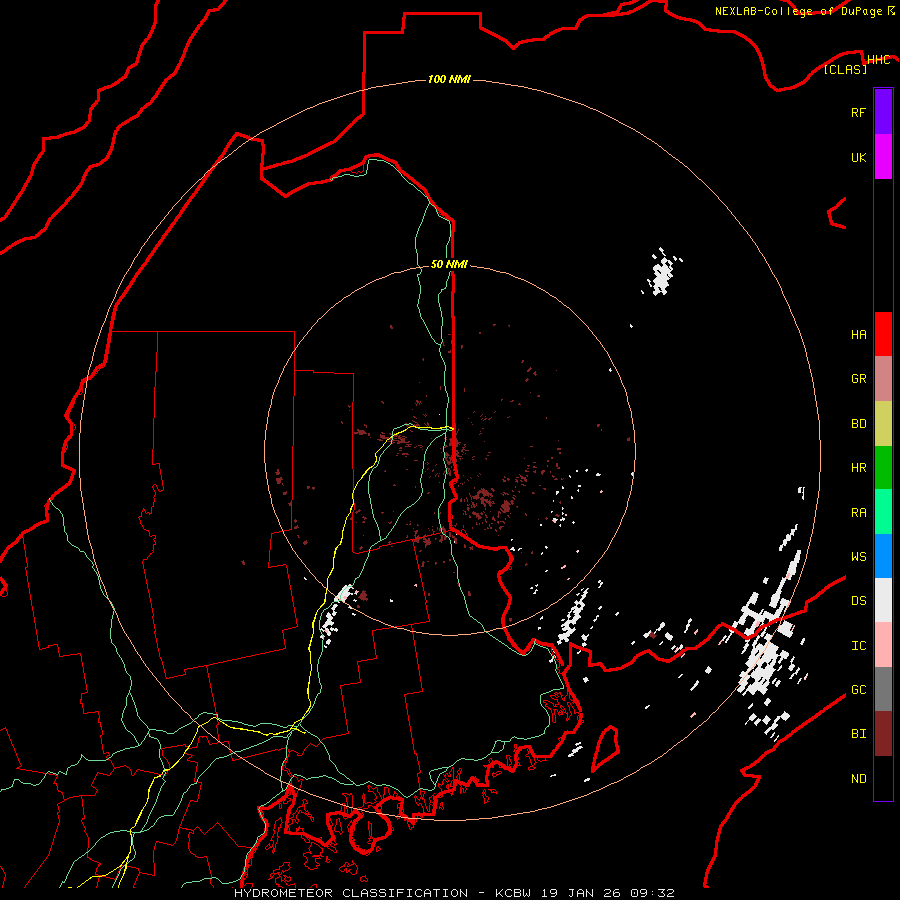The width and height of the screenshot is (900, 900).
Task: Pick the RA light green swatch
Action: point(883,512)
